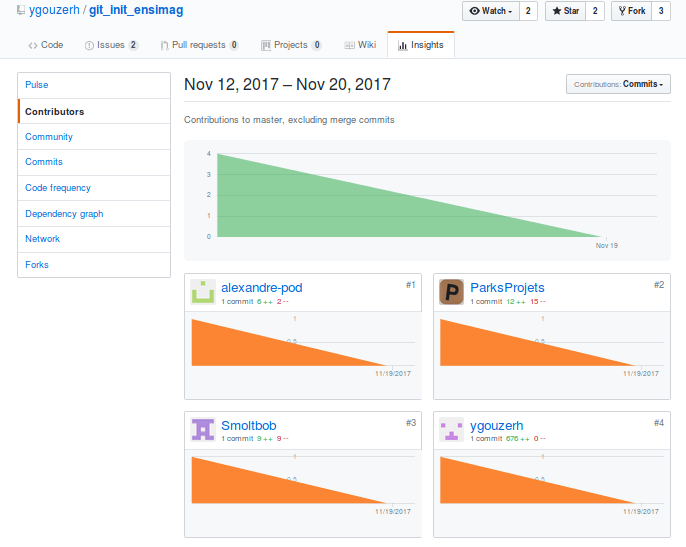Open Commits in the sidebar

94,162
